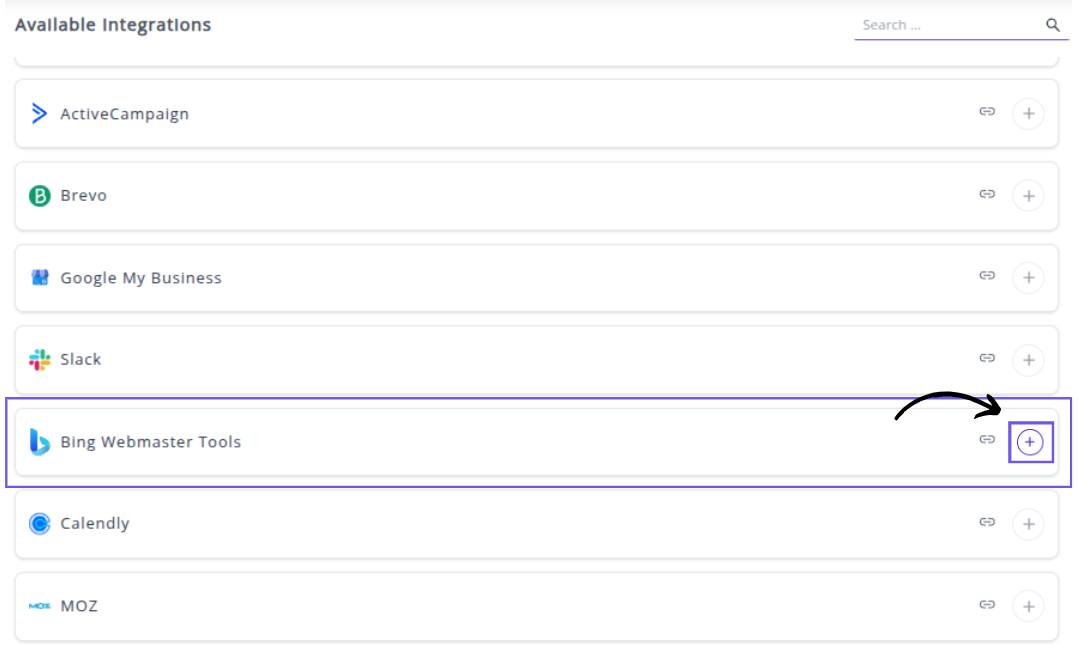Add the Slack integration

[1028, 360]
